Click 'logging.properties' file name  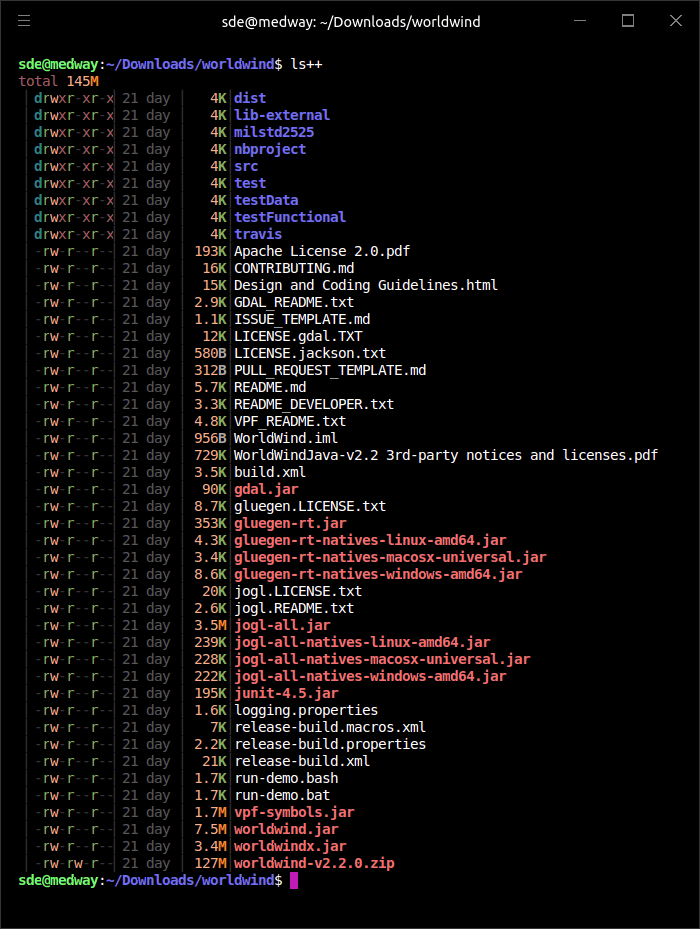click(x=306, y=710)
